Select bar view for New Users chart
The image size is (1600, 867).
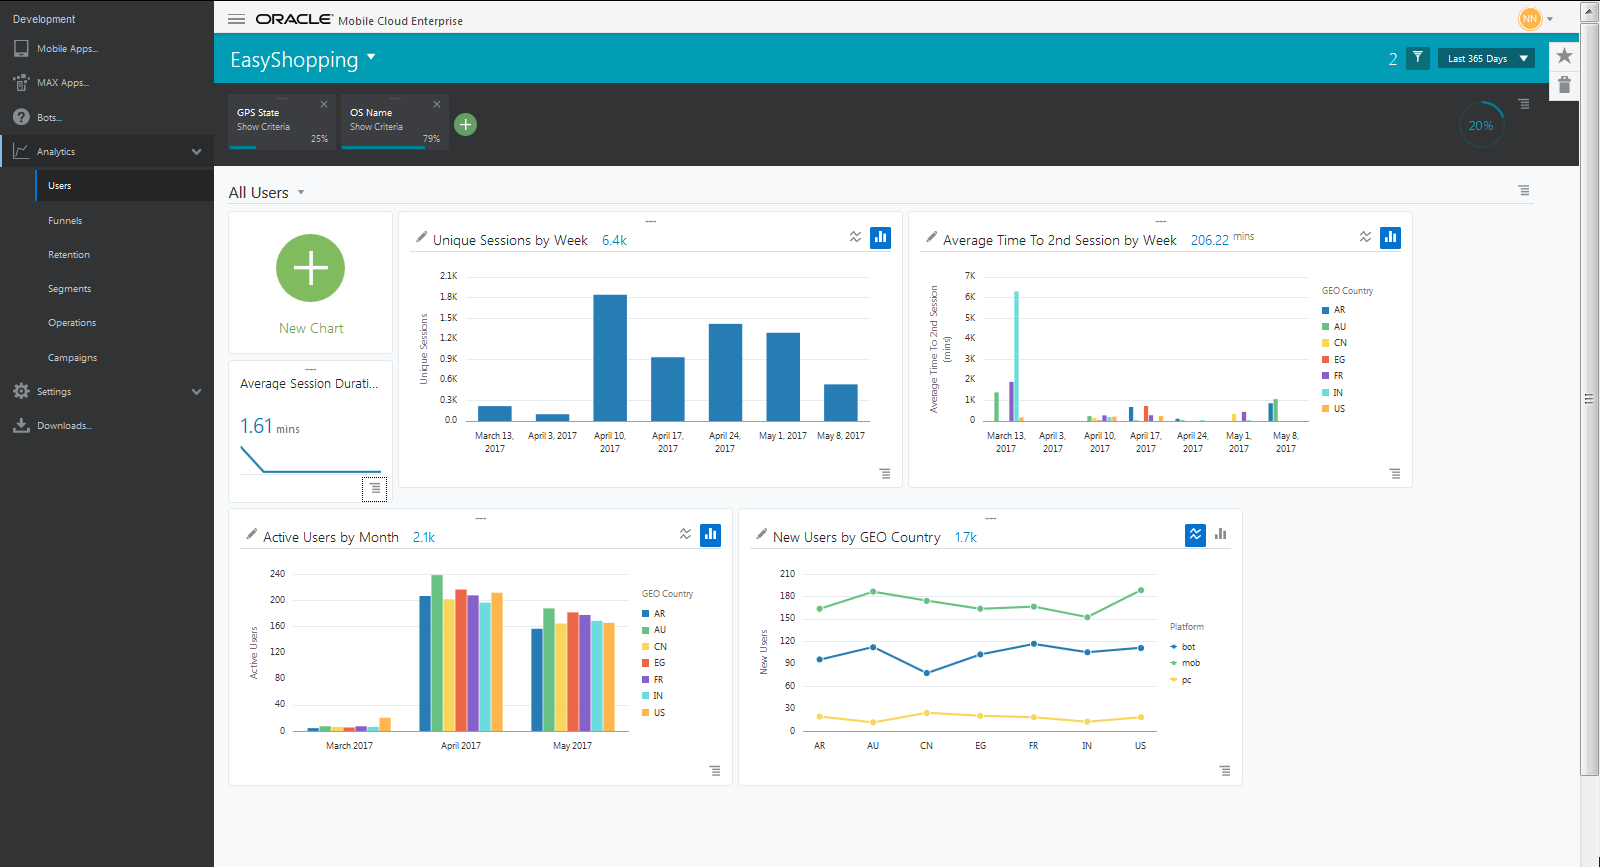(x=1220, y=534)
